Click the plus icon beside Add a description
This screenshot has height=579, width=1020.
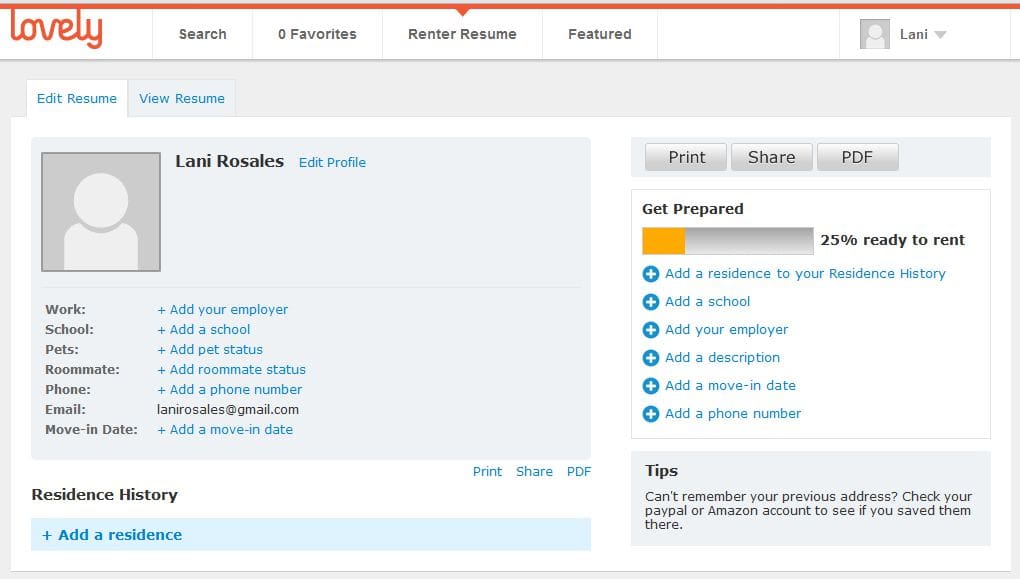tap(650, 358)
